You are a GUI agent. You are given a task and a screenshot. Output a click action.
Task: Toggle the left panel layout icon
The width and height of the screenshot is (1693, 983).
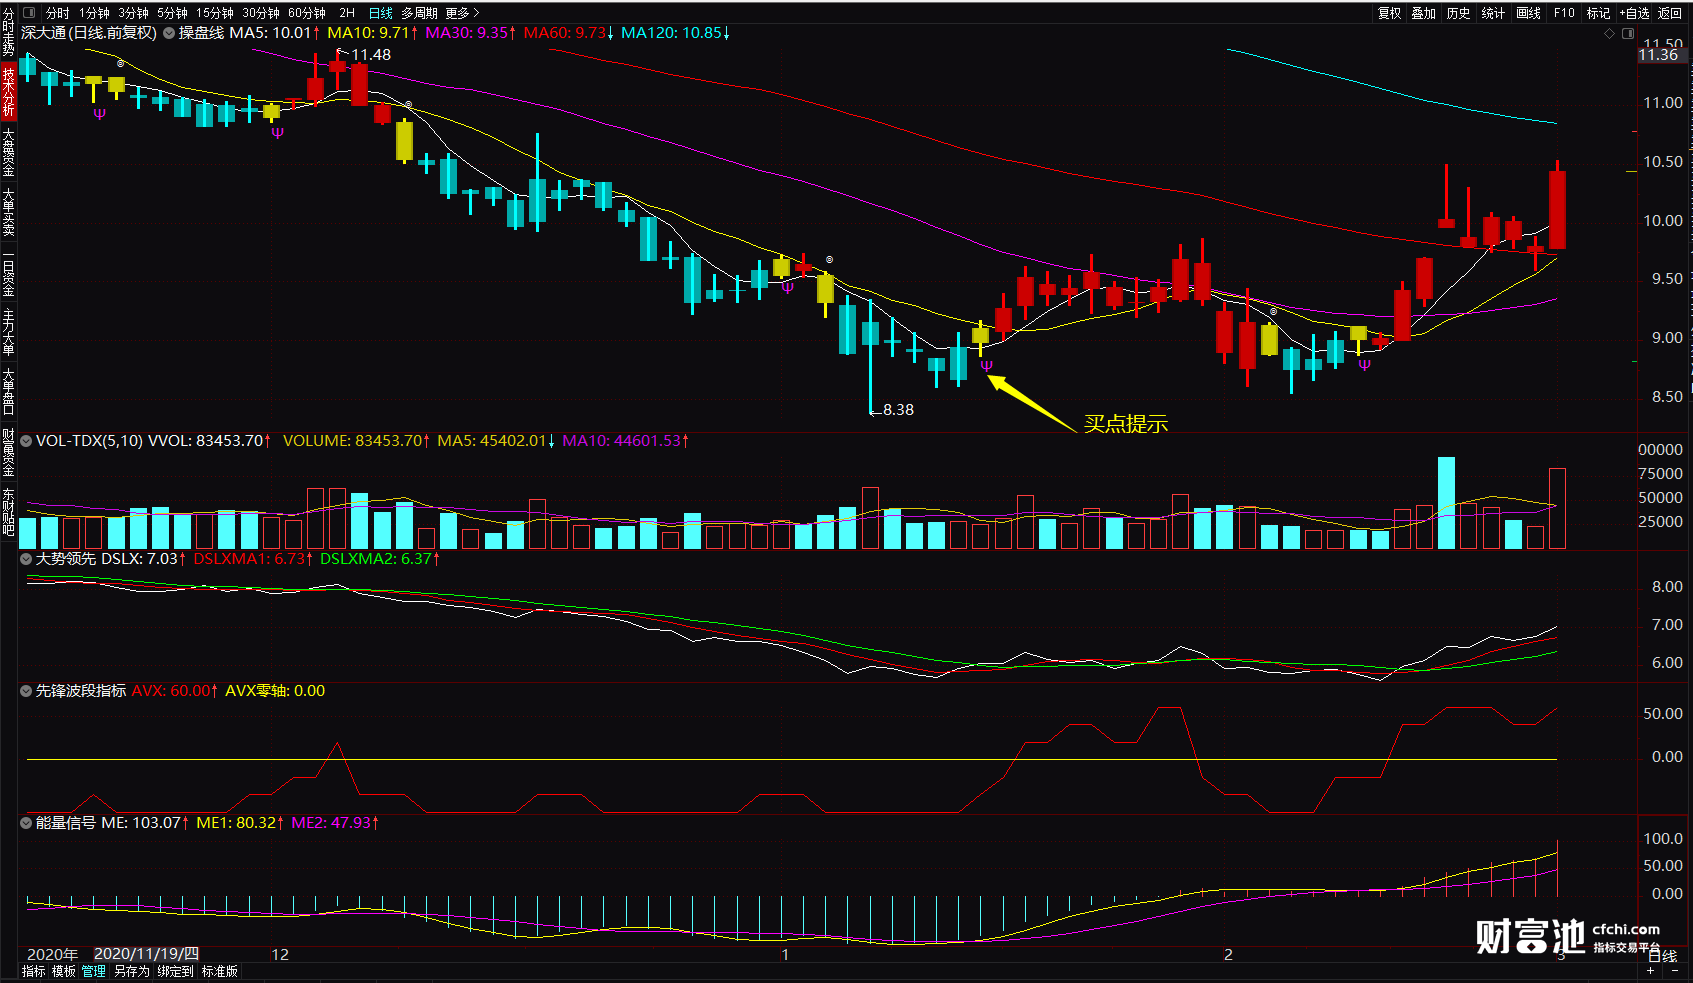pyautogui.click(x=29, y=13)
